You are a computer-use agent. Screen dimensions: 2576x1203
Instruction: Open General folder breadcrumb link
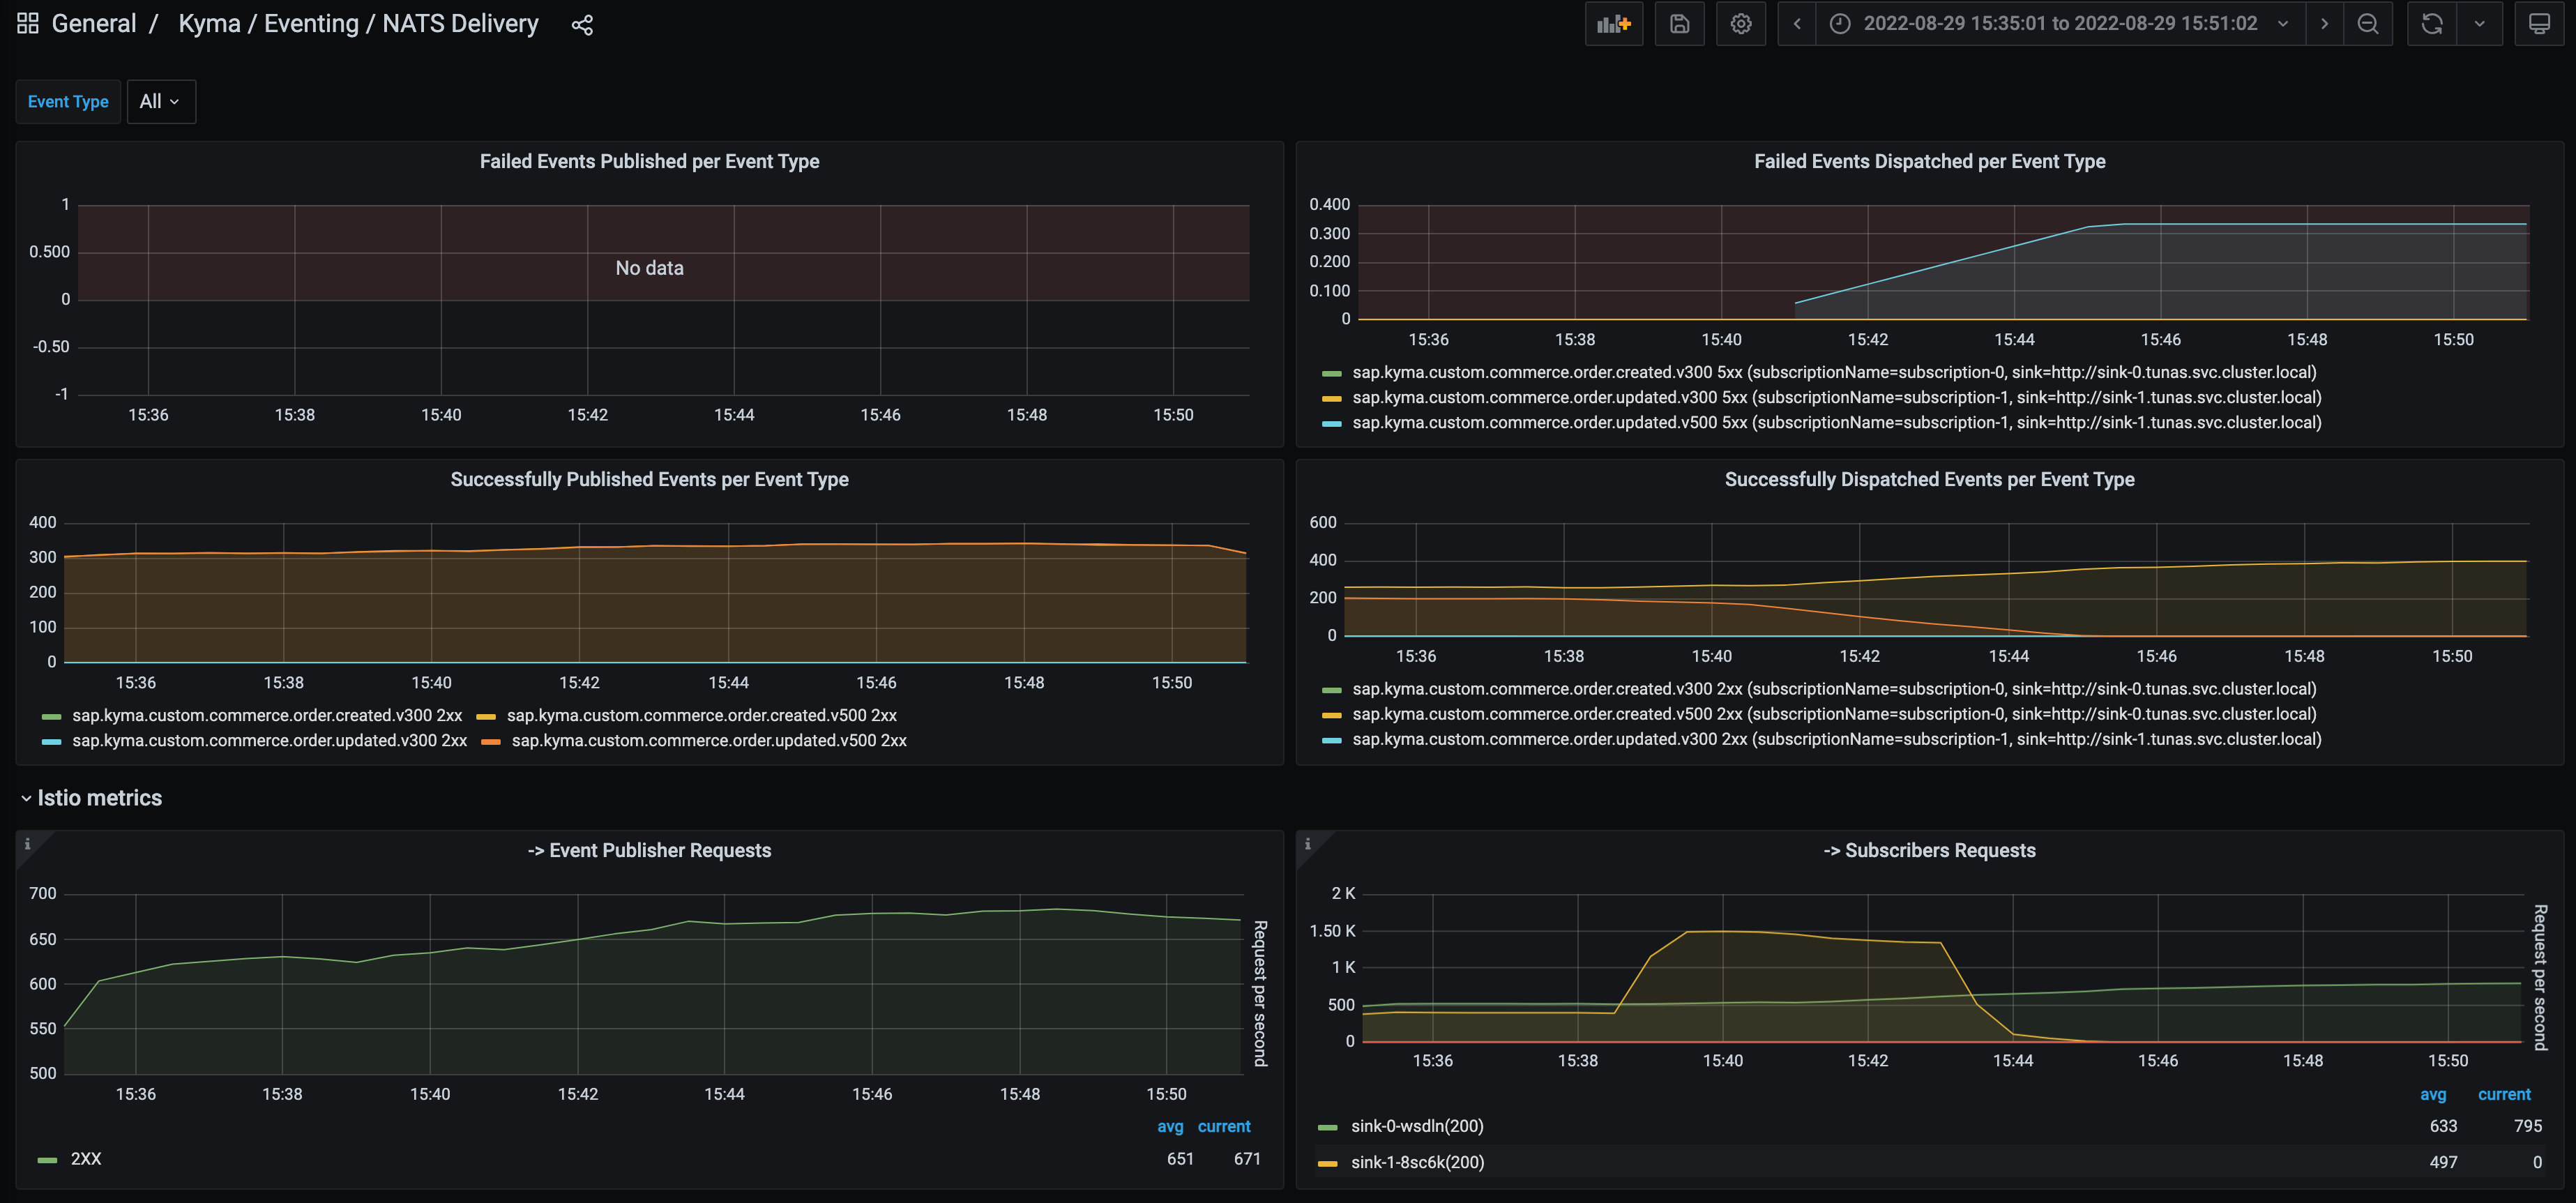tap(94, 24)
